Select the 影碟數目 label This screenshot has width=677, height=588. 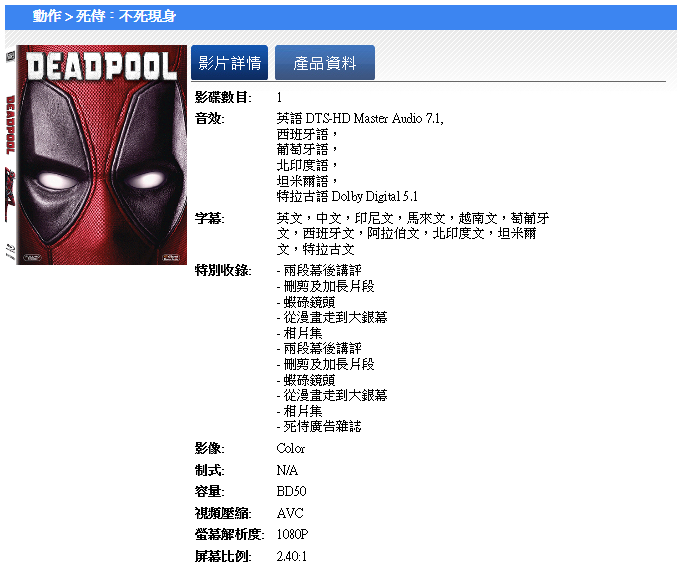tap(223, 97)
